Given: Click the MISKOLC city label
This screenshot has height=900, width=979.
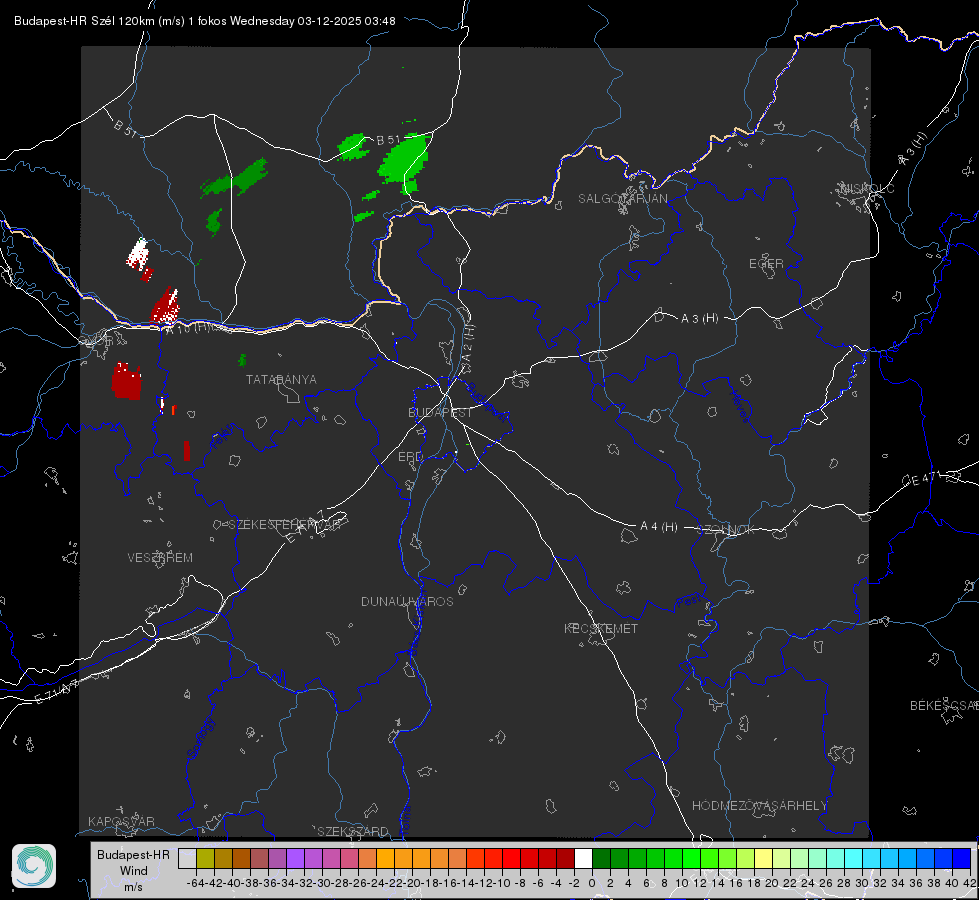Looking at the screenshot, I should point(867,188).
